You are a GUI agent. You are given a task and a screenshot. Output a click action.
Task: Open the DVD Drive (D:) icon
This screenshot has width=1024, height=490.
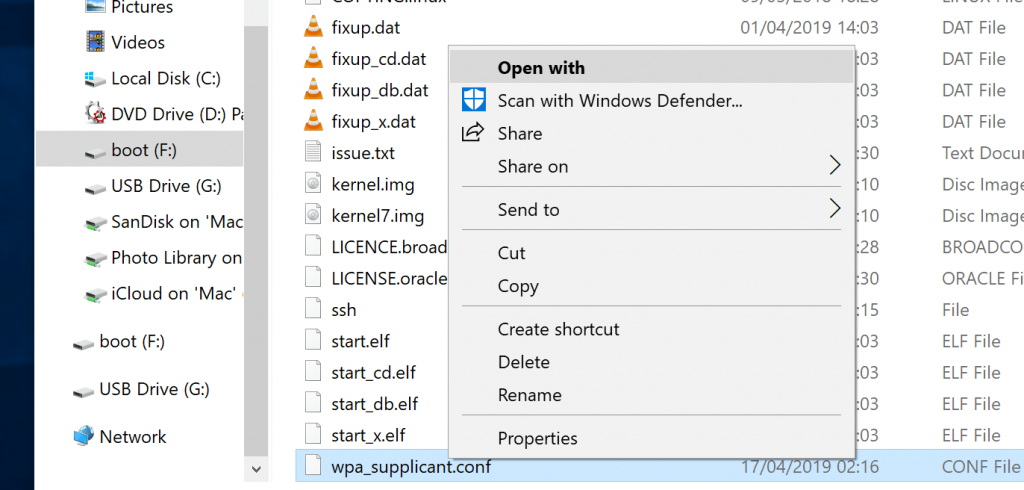(96, 114)
